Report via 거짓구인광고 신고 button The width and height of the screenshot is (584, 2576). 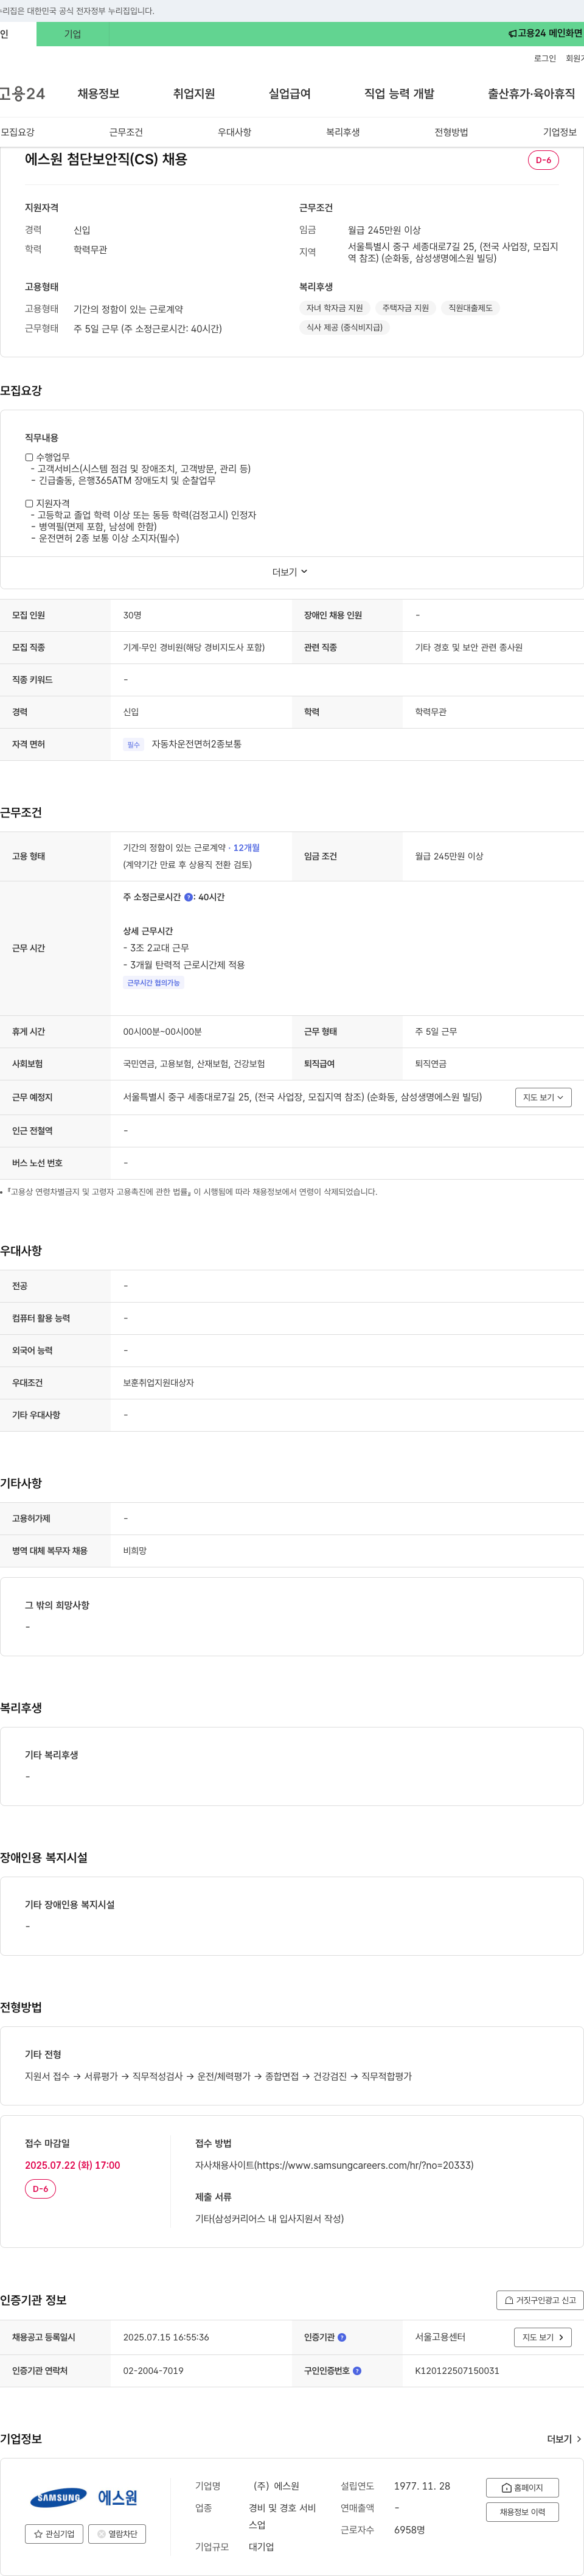pyautogui.click(x=540, y=2300)
